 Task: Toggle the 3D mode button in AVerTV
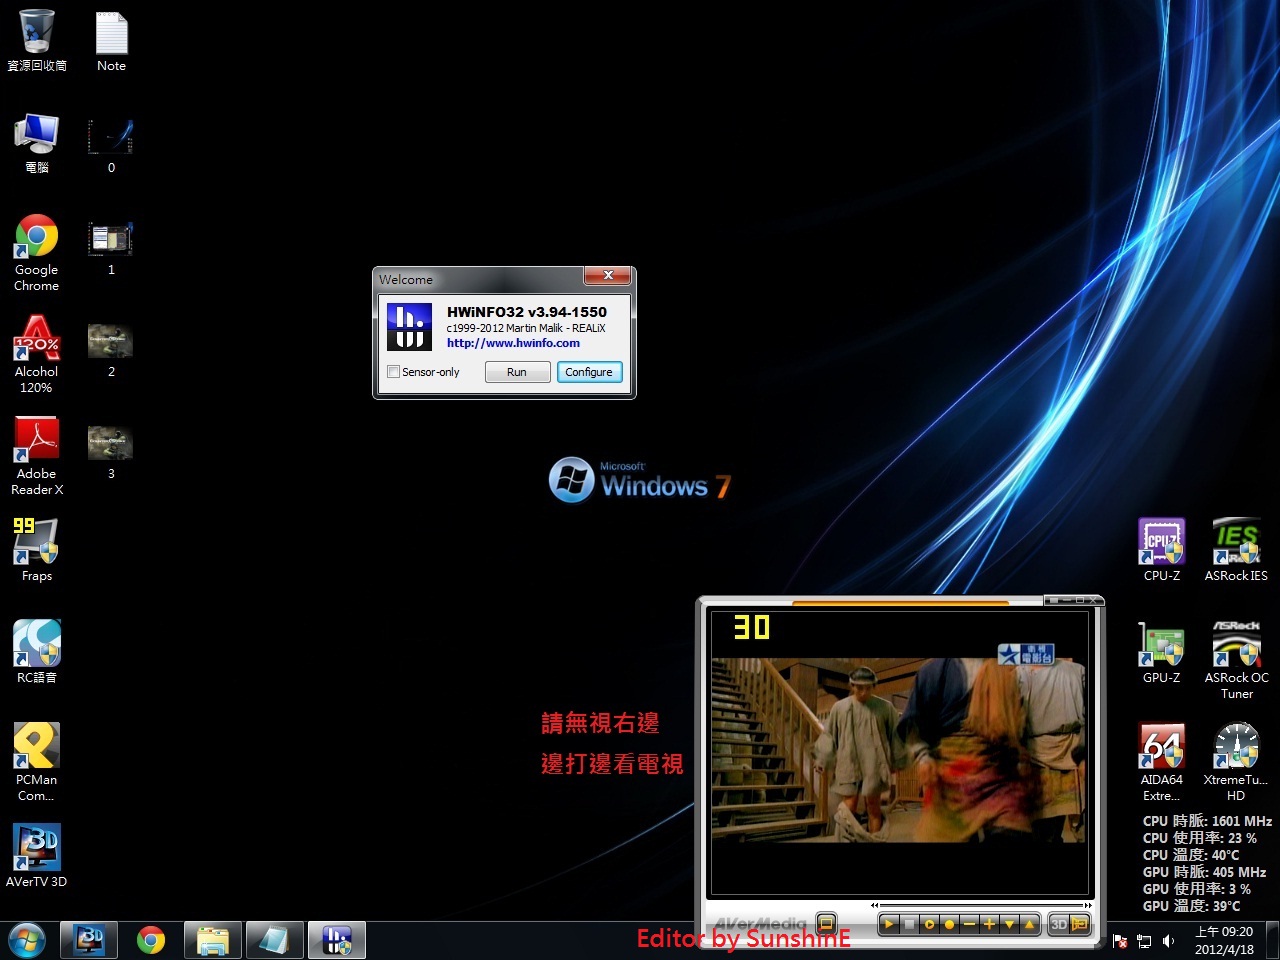click(1058, 924)
